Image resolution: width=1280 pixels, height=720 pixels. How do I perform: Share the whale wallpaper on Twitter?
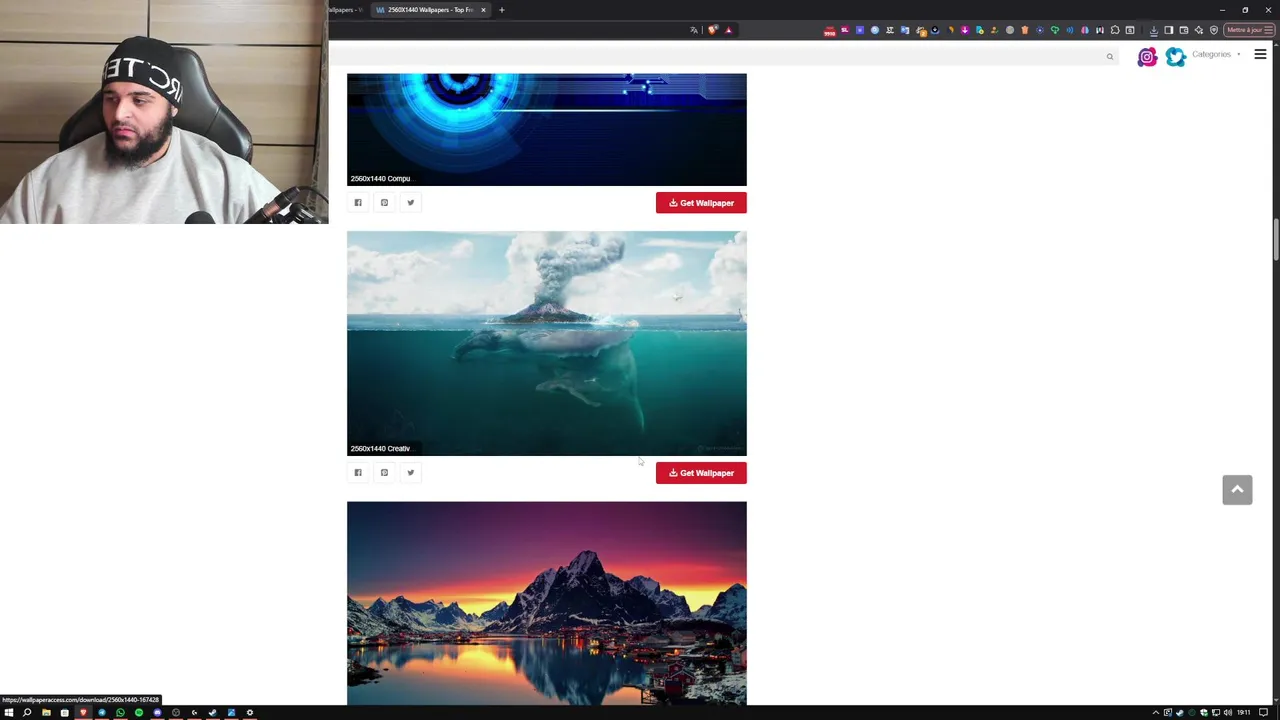(x=410, y=473)
